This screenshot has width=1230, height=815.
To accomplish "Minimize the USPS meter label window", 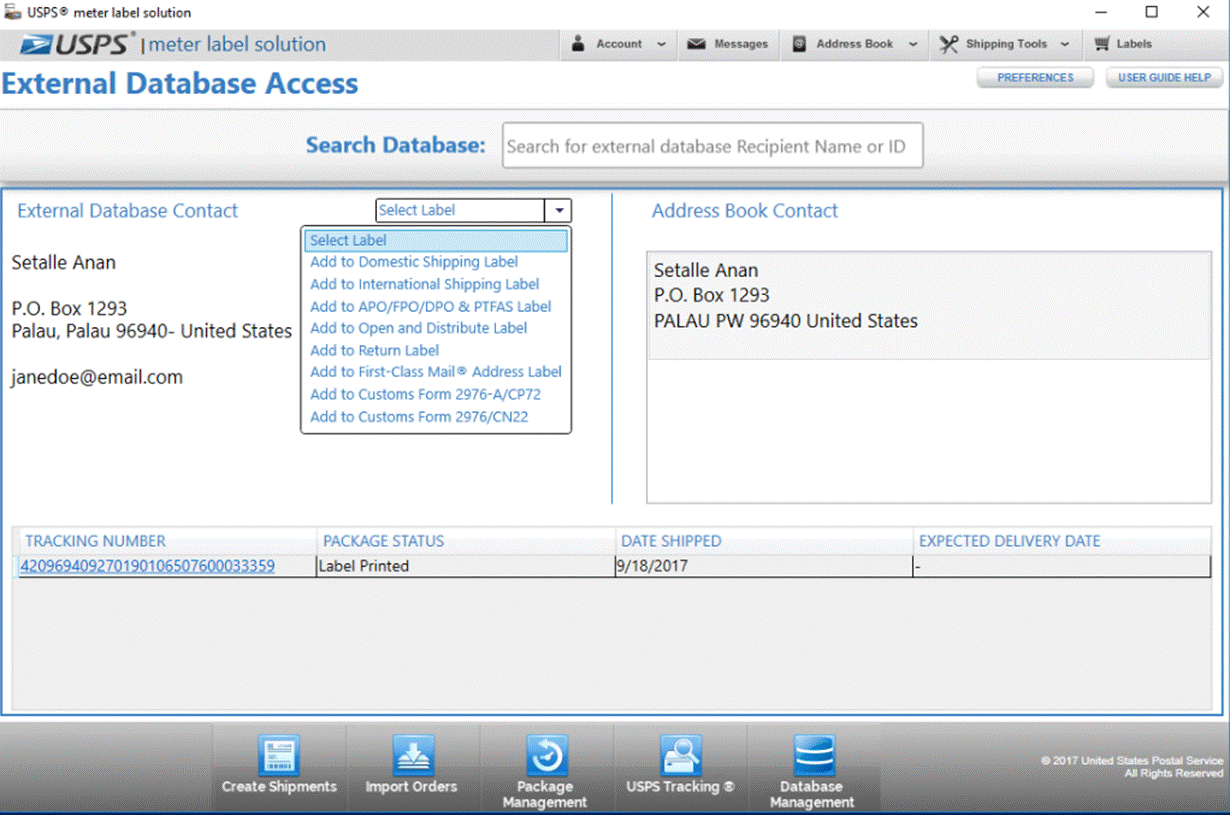I will [1100, 13].
